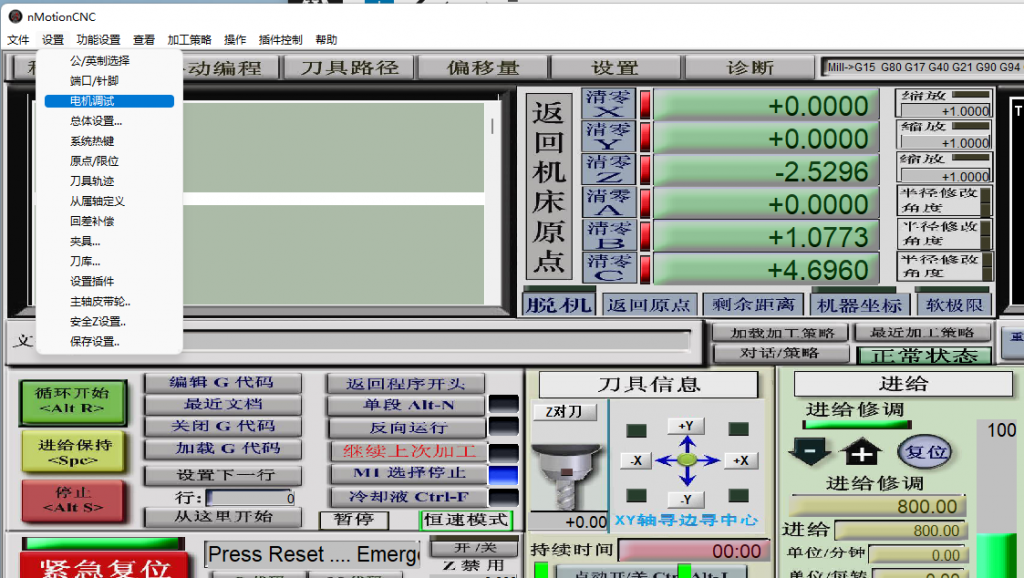Switch to the 偏移量 tab
The image size is (1024, 578).
click(483, 67)
